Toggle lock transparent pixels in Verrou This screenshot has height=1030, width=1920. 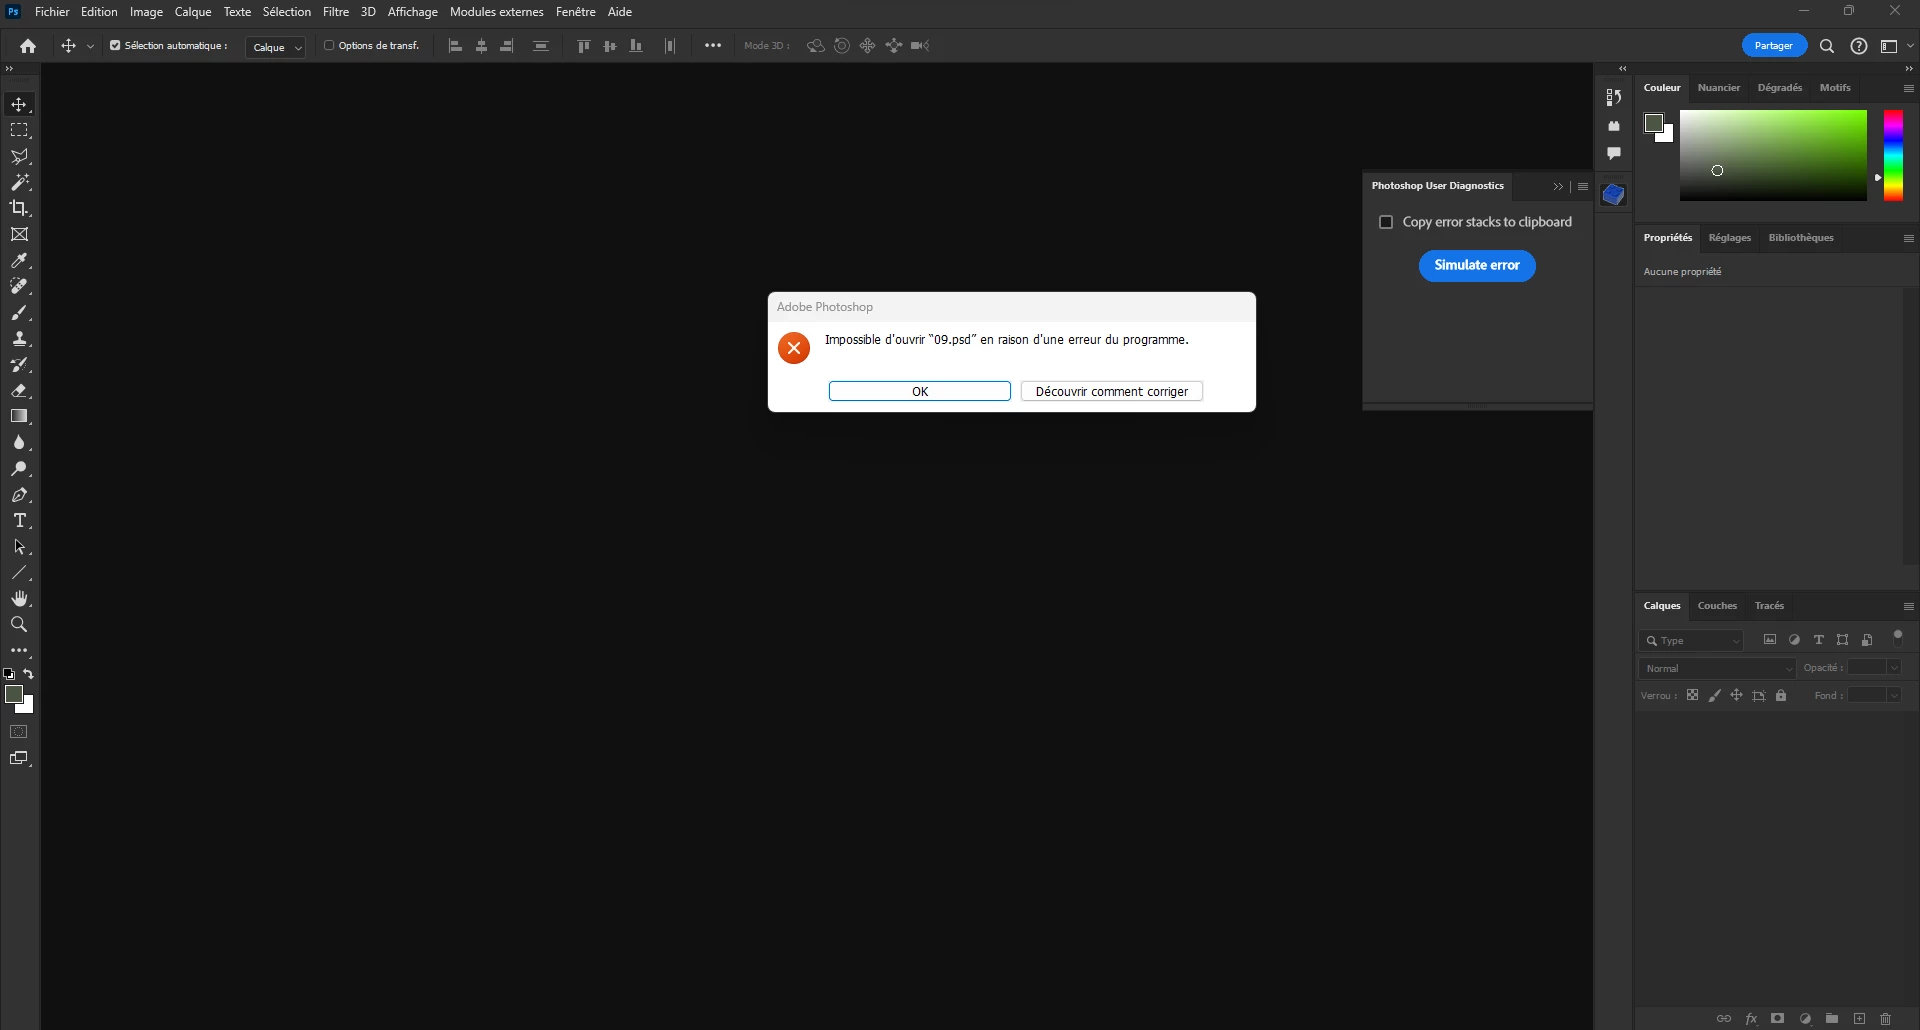tap(1692, 695)
